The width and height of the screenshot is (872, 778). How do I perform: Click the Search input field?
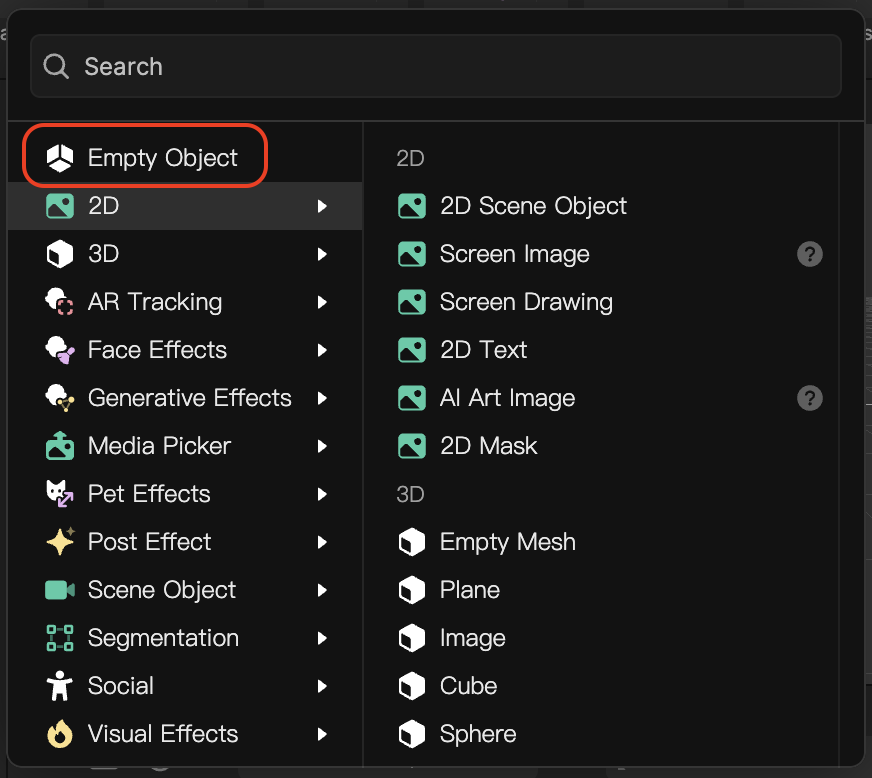pos(435,66)
